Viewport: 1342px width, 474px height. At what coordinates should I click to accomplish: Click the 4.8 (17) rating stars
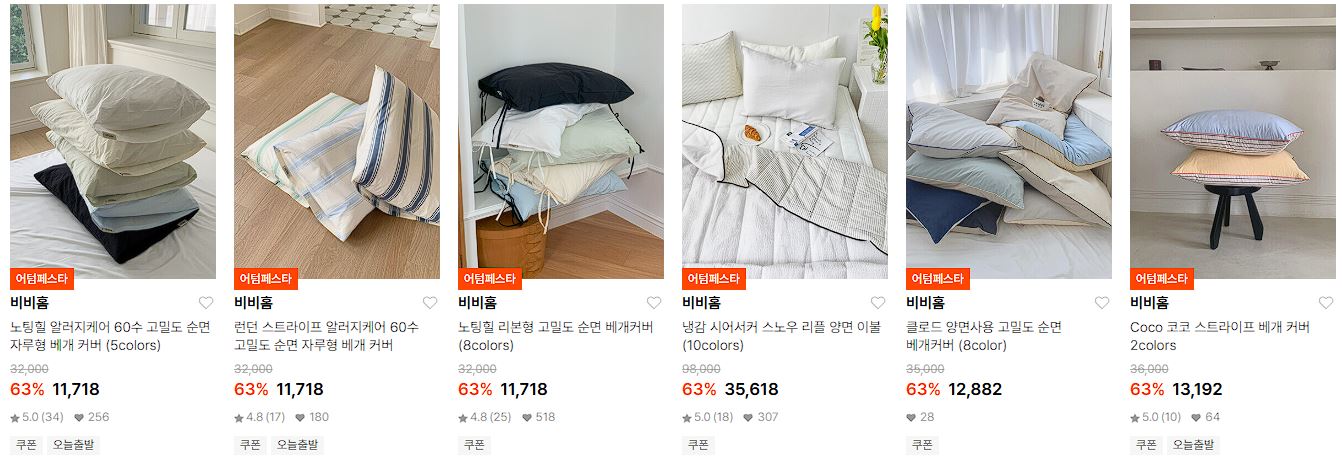pos(260,417)
